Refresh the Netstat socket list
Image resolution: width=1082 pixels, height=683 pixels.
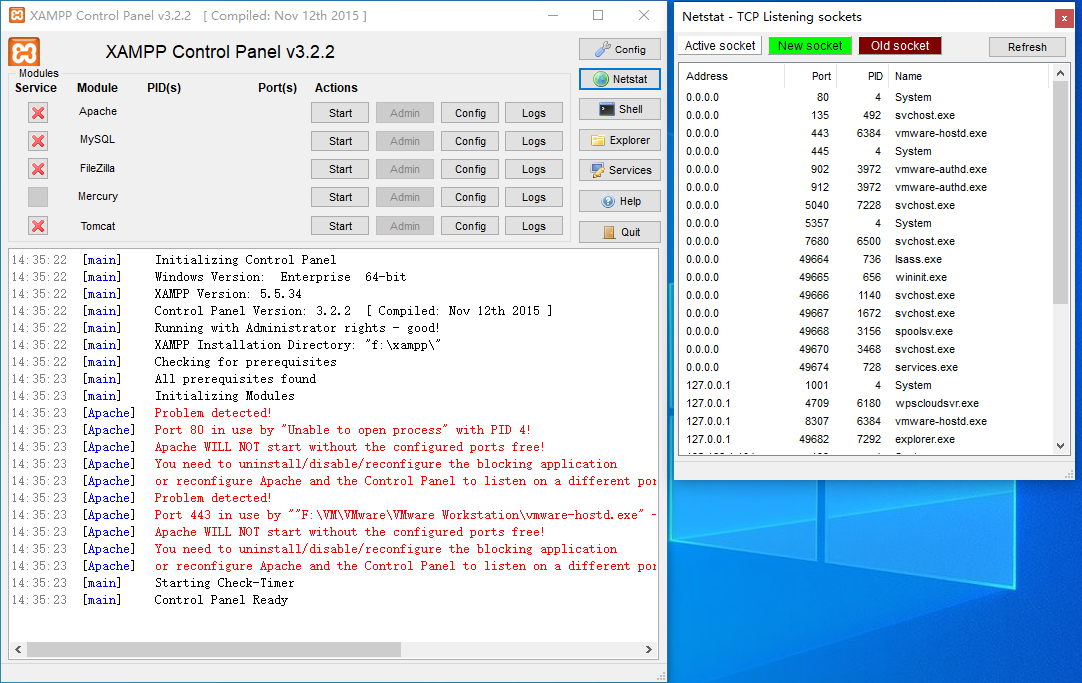pyautogui.click(x=1027, y=47)
